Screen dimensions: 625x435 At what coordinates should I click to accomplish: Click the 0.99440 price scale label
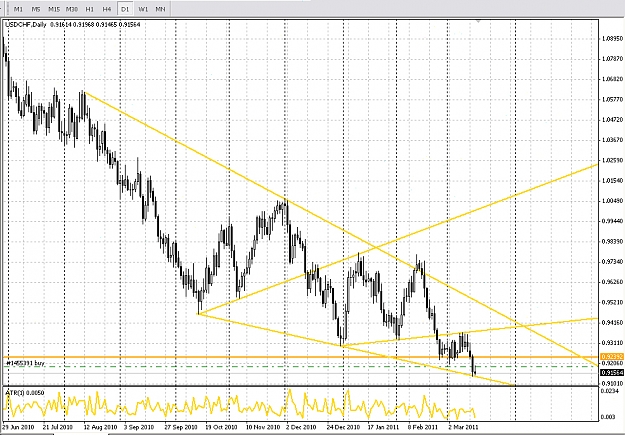click(612, 221)
